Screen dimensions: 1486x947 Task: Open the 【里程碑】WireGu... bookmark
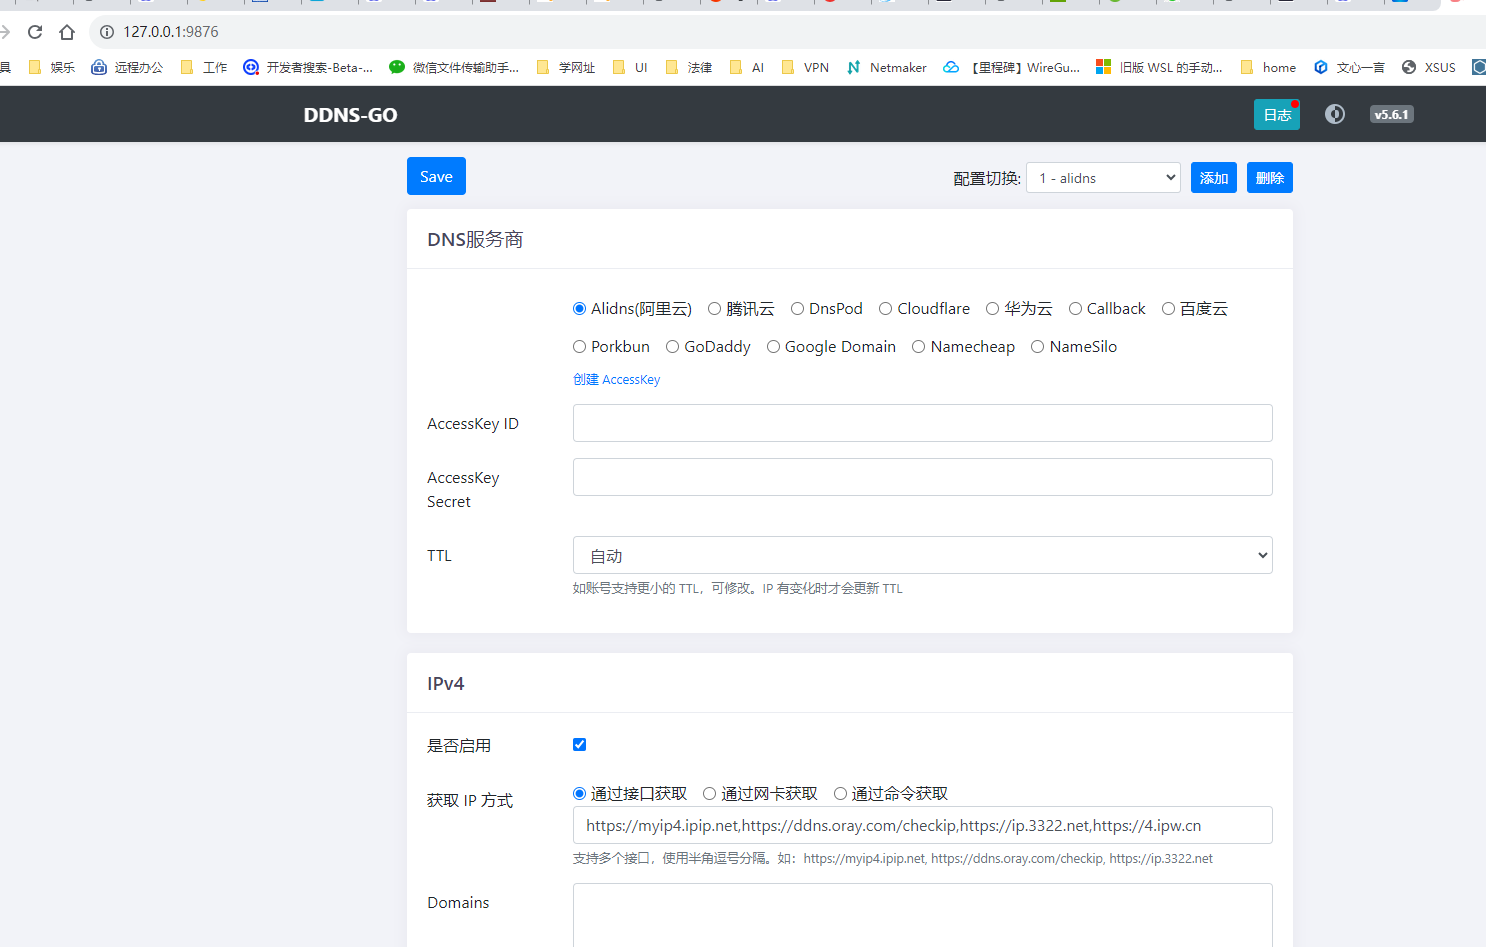pyautogui.click(x=1012, y=67)
